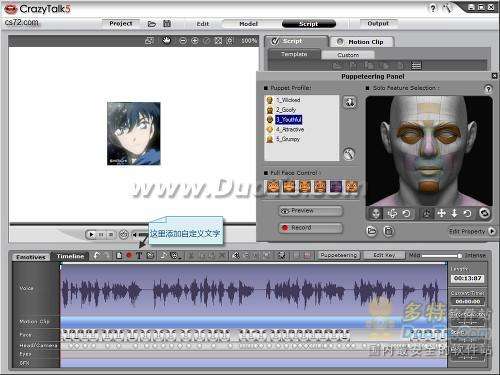Open the Custom sub-tab

(x=348, y=55)
